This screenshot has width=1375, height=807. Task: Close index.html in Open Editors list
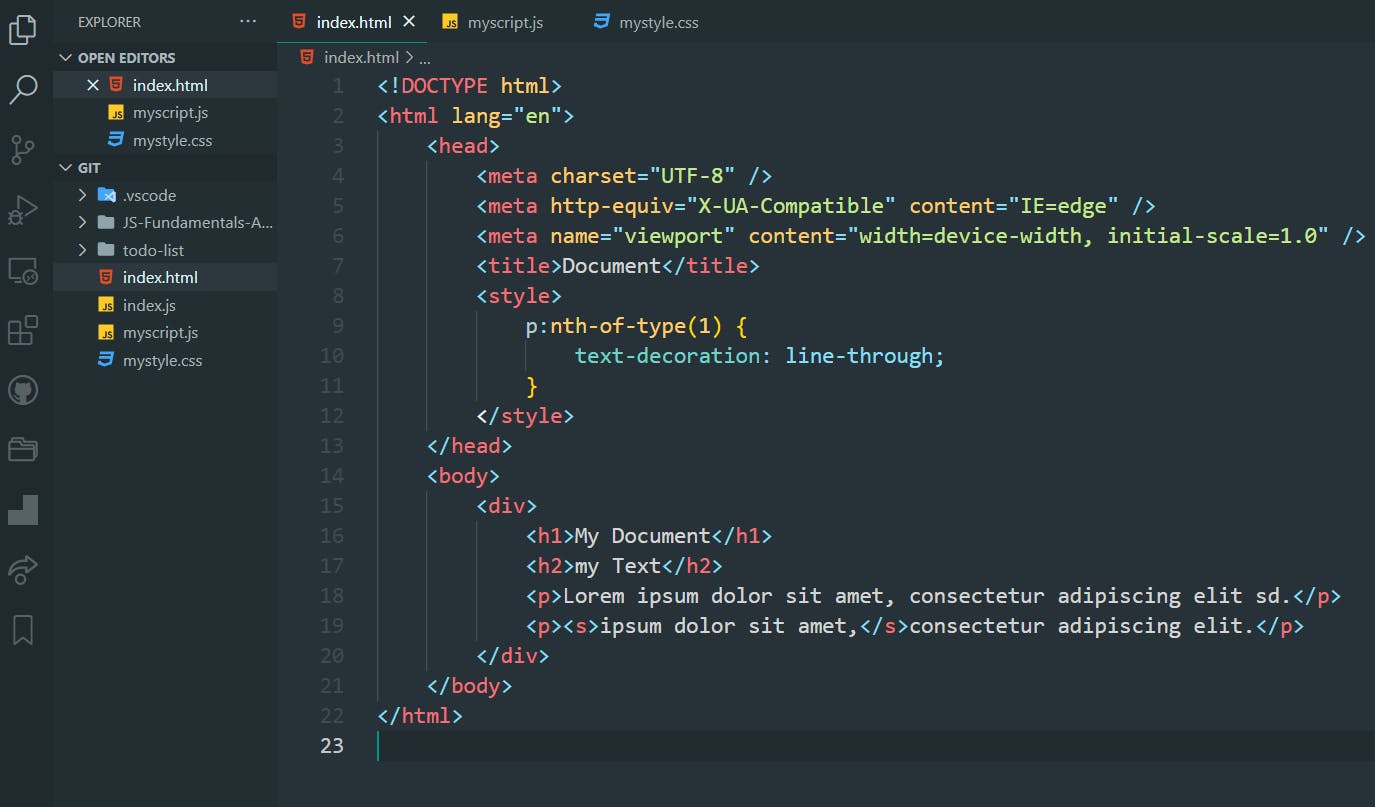(x=93, y=85)
